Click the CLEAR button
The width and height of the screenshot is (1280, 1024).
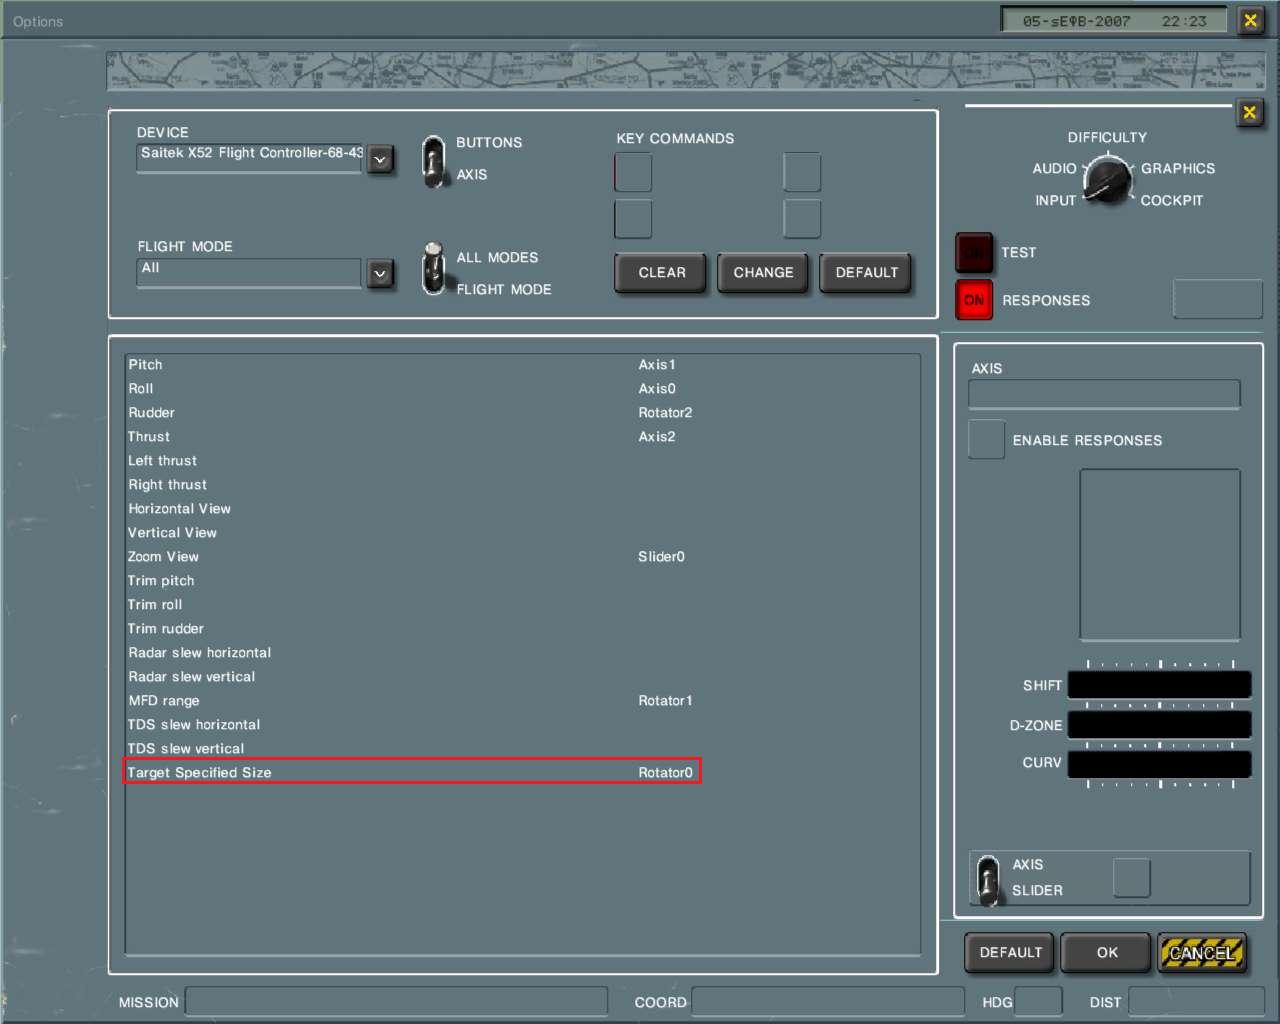point(662,273)
